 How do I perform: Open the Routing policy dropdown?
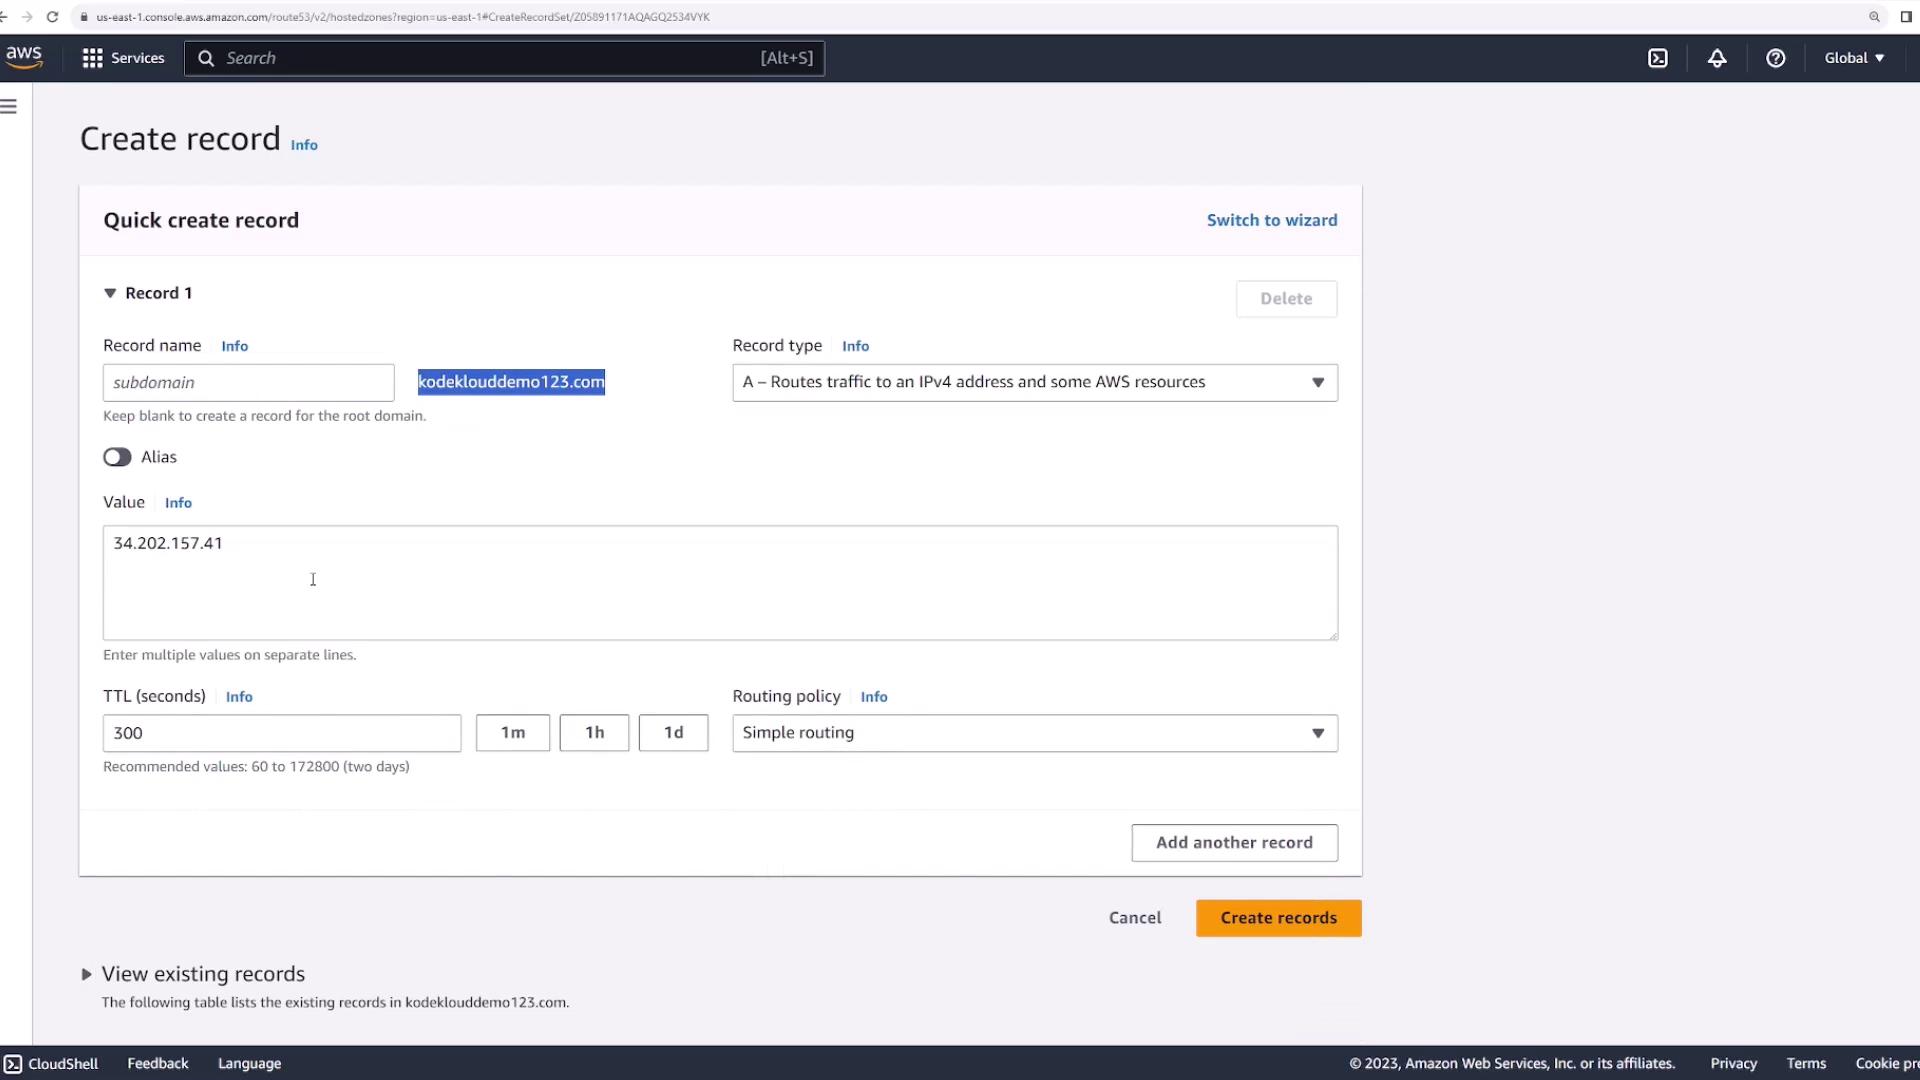[x=1034, y=733]
